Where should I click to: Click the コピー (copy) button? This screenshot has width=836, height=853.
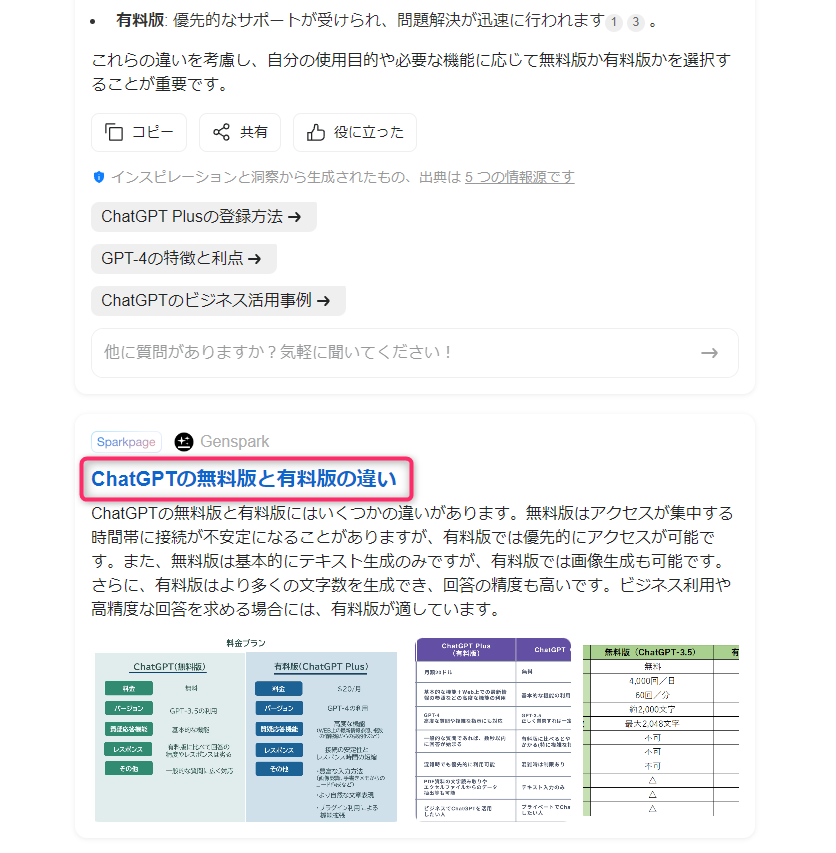coord(139,132)
